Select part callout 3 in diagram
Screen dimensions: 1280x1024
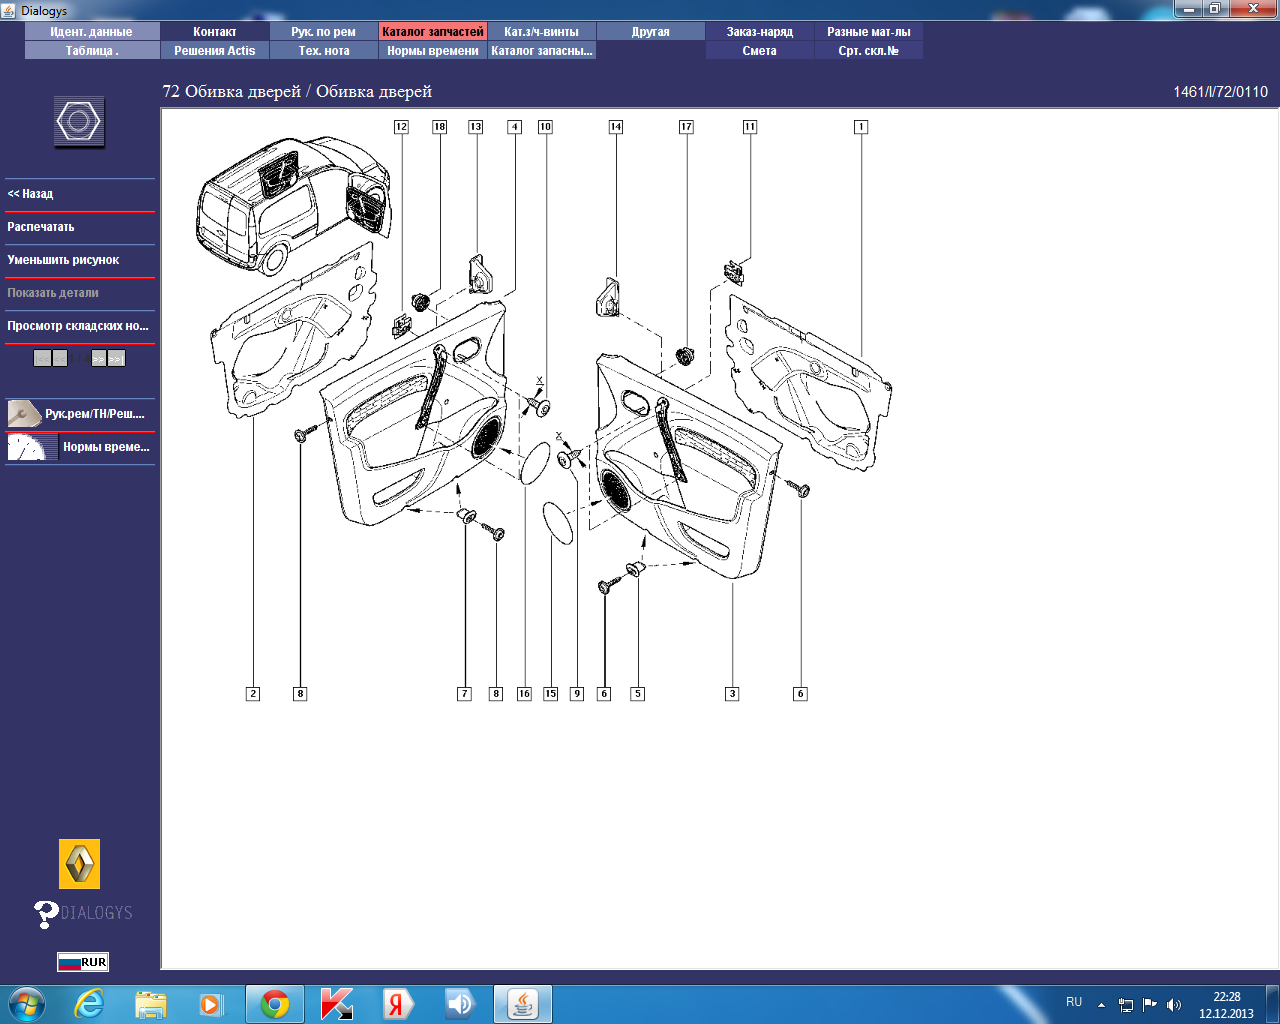pyautogui.click(x=732, y=693)
